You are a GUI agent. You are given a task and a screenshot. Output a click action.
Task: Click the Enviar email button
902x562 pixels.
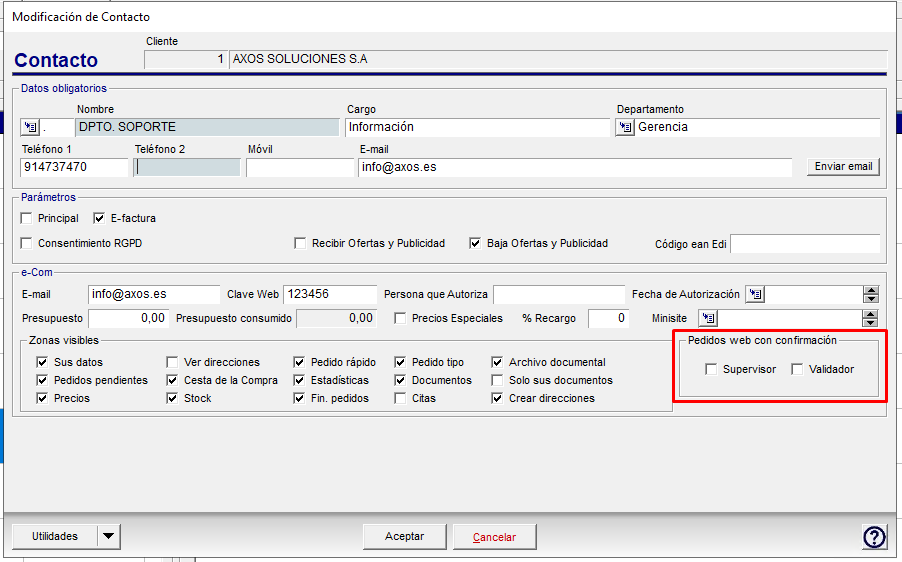point(843,167)
